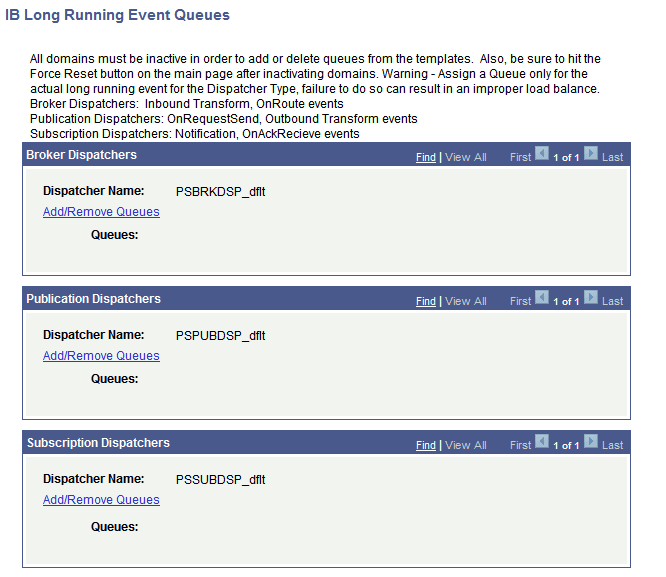Click Add/Remove Queues under PSSUBDSP_dflt

click(101, 500)
